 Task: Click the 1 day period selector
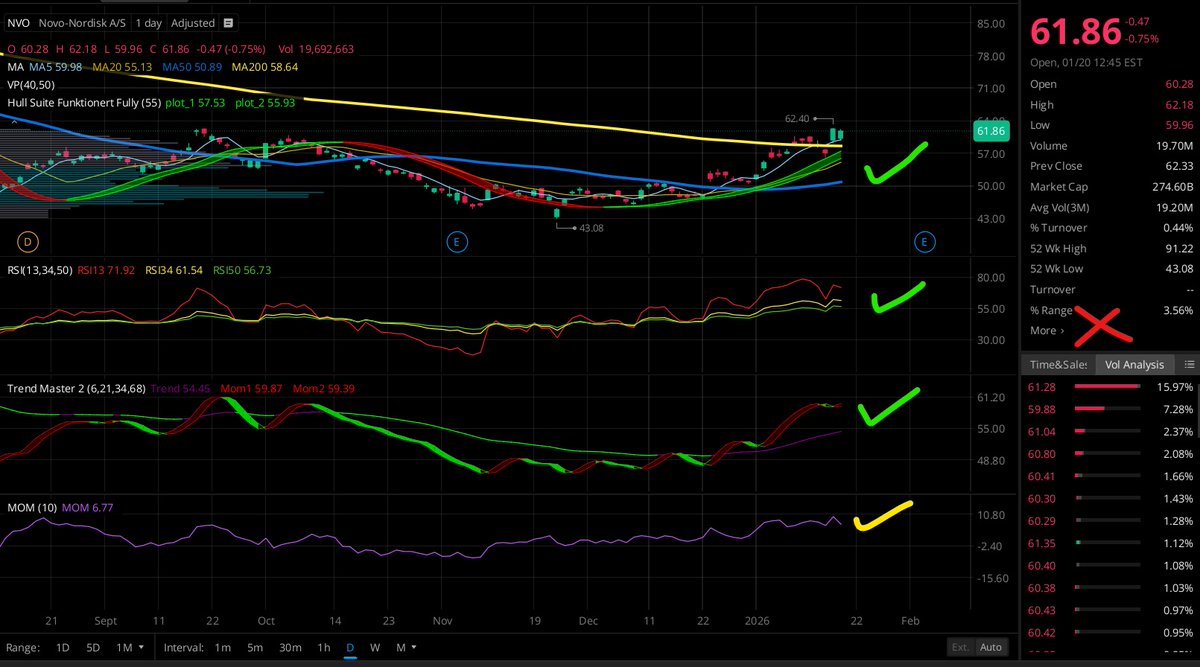[x=147, y=23]
